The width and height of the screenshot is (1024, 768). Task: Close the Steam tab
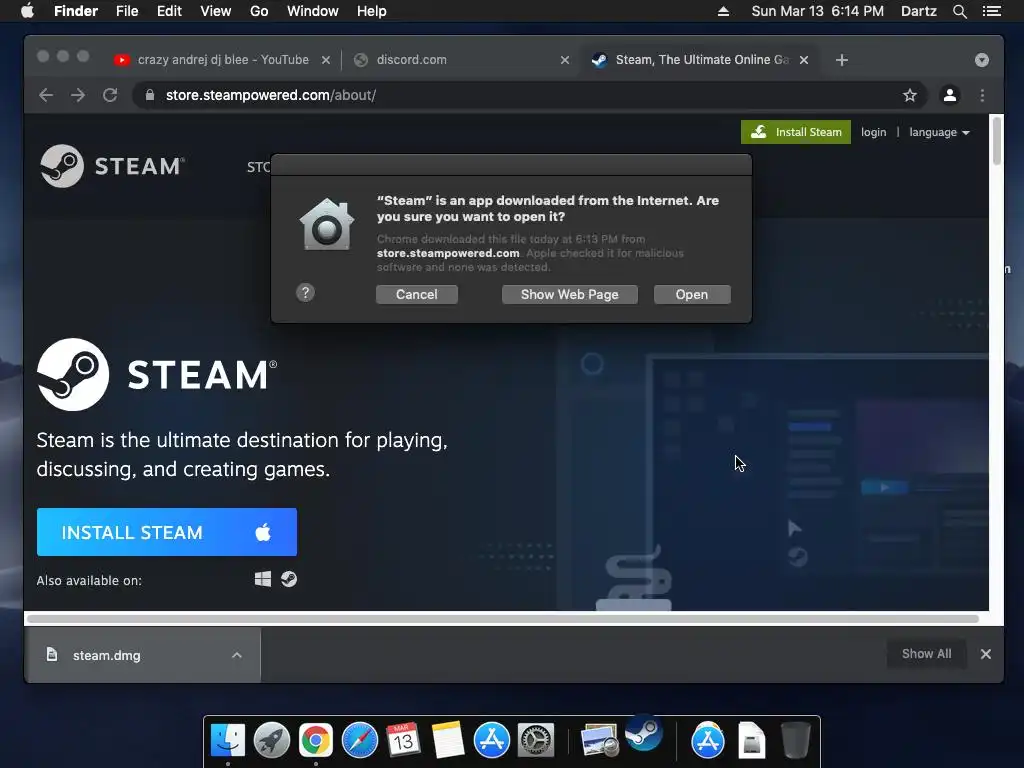coord(804,60)
